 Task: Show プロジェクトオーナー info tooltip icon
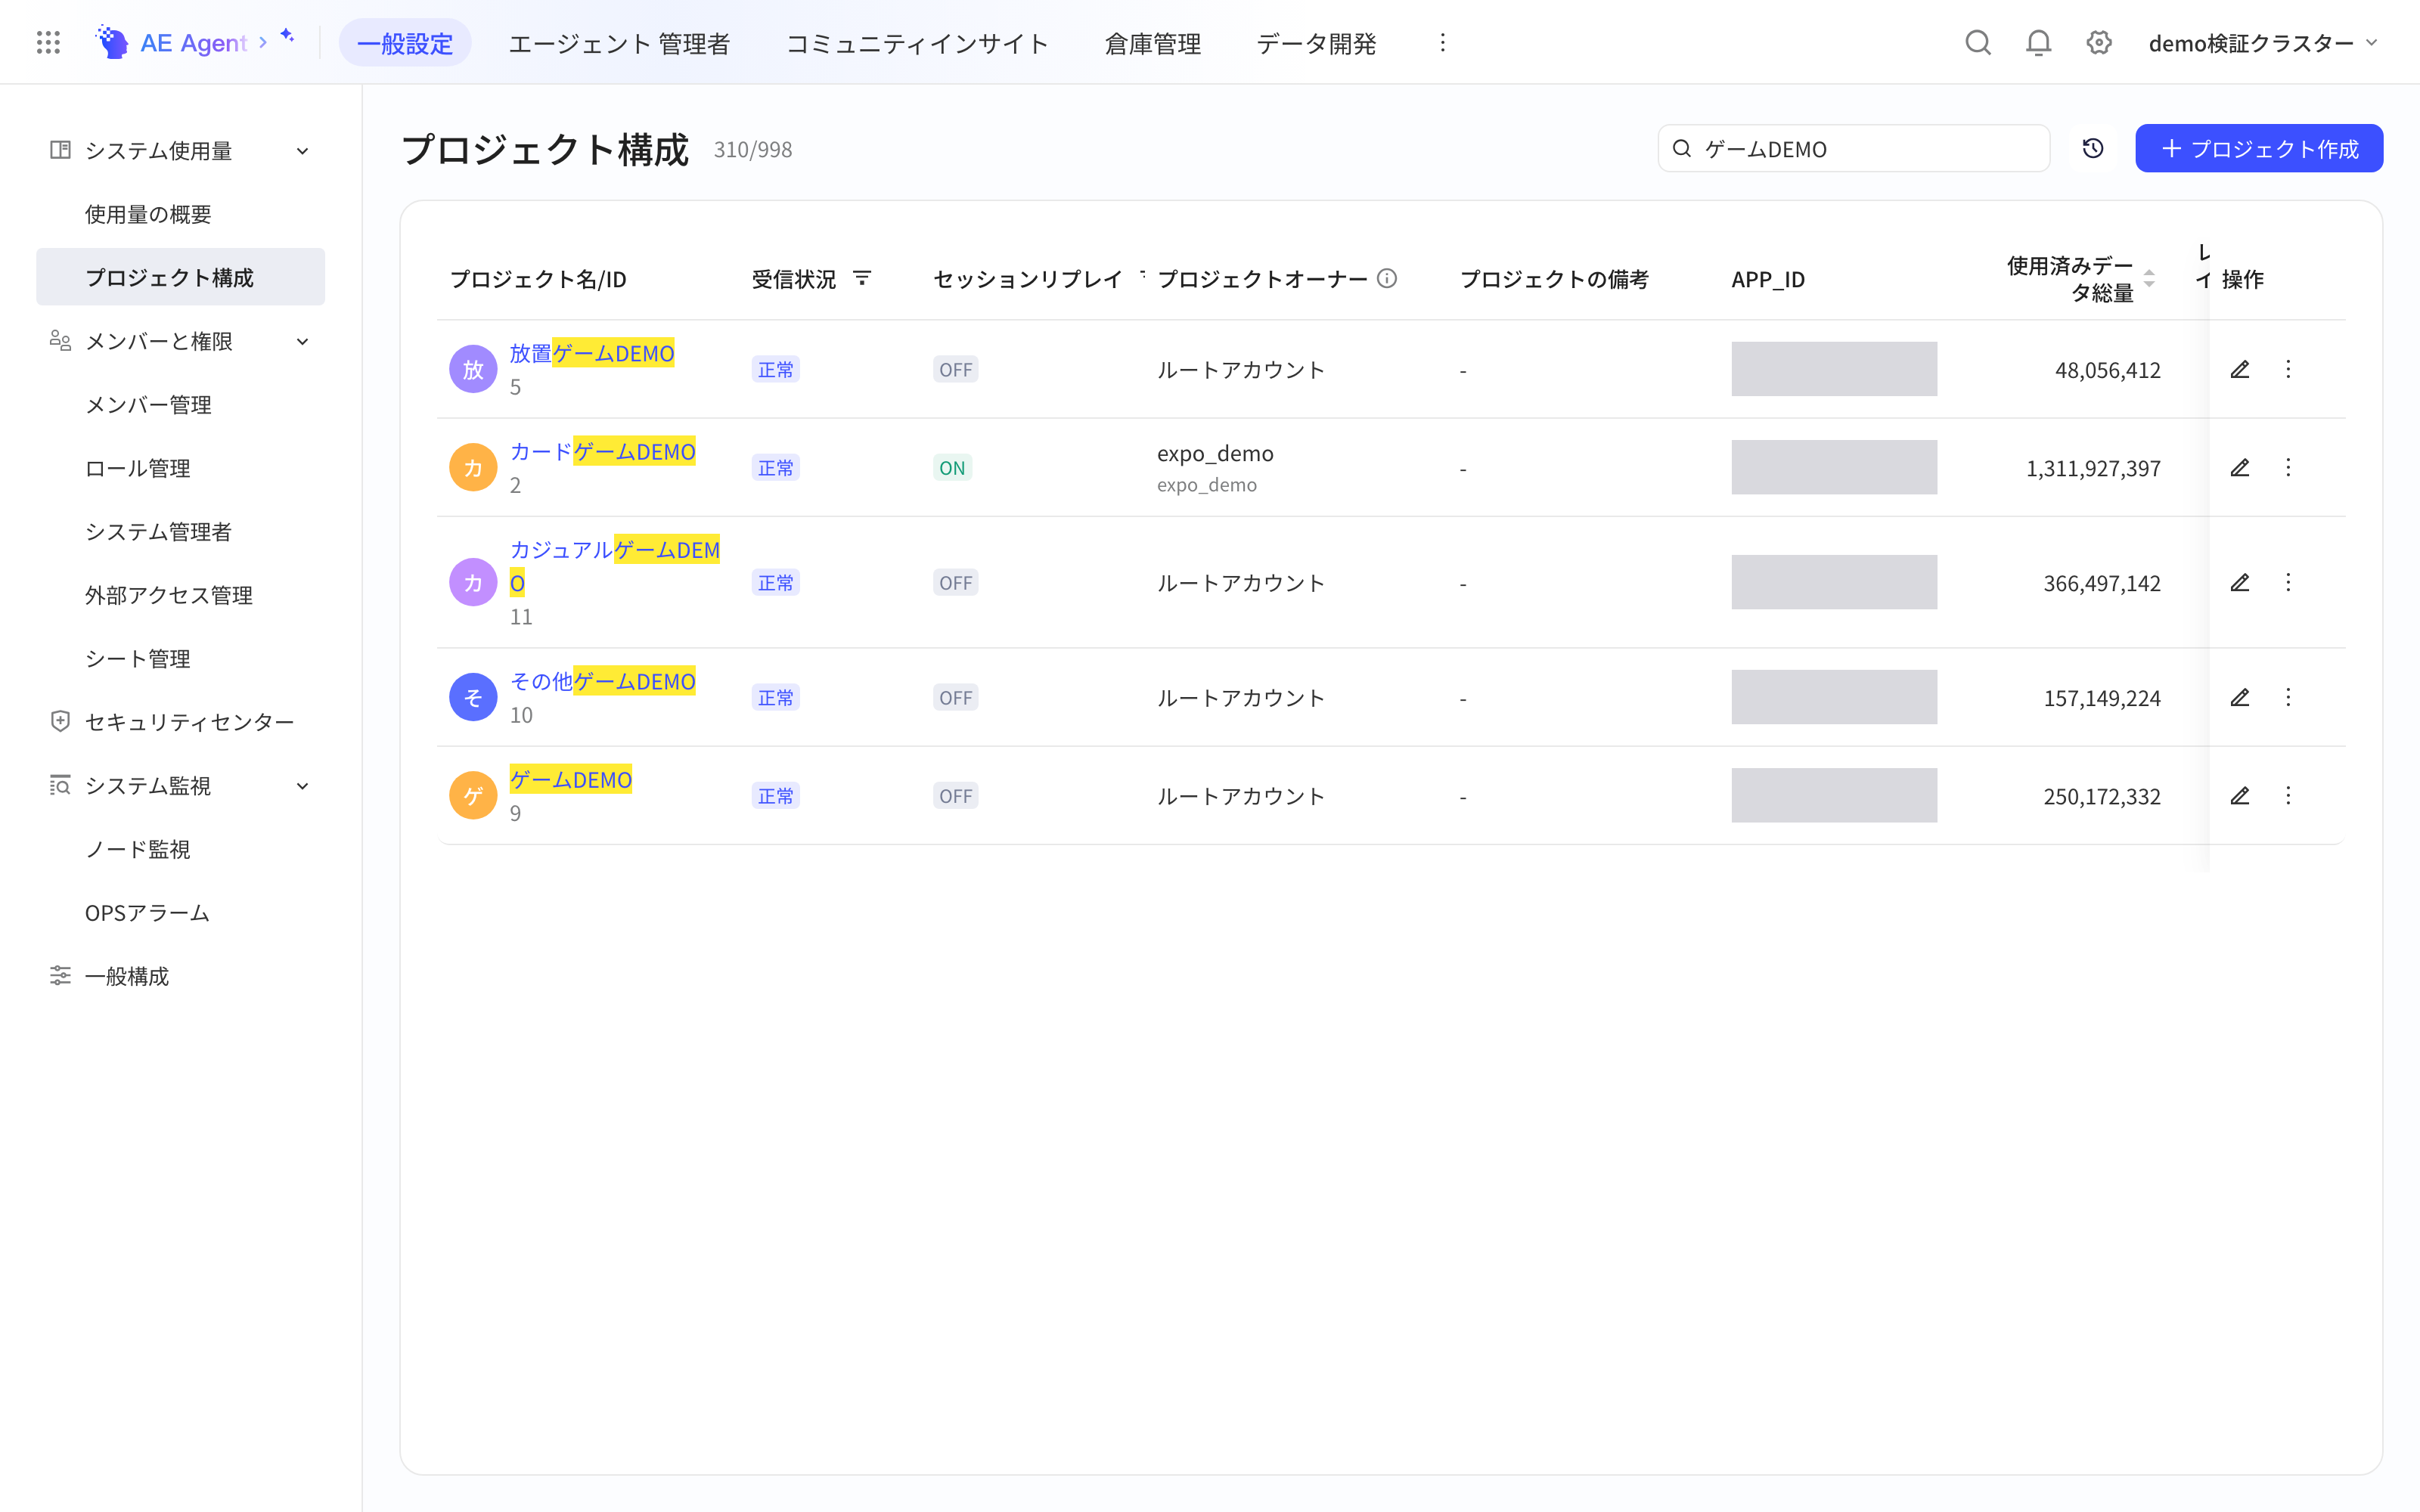click(1386, 278)
